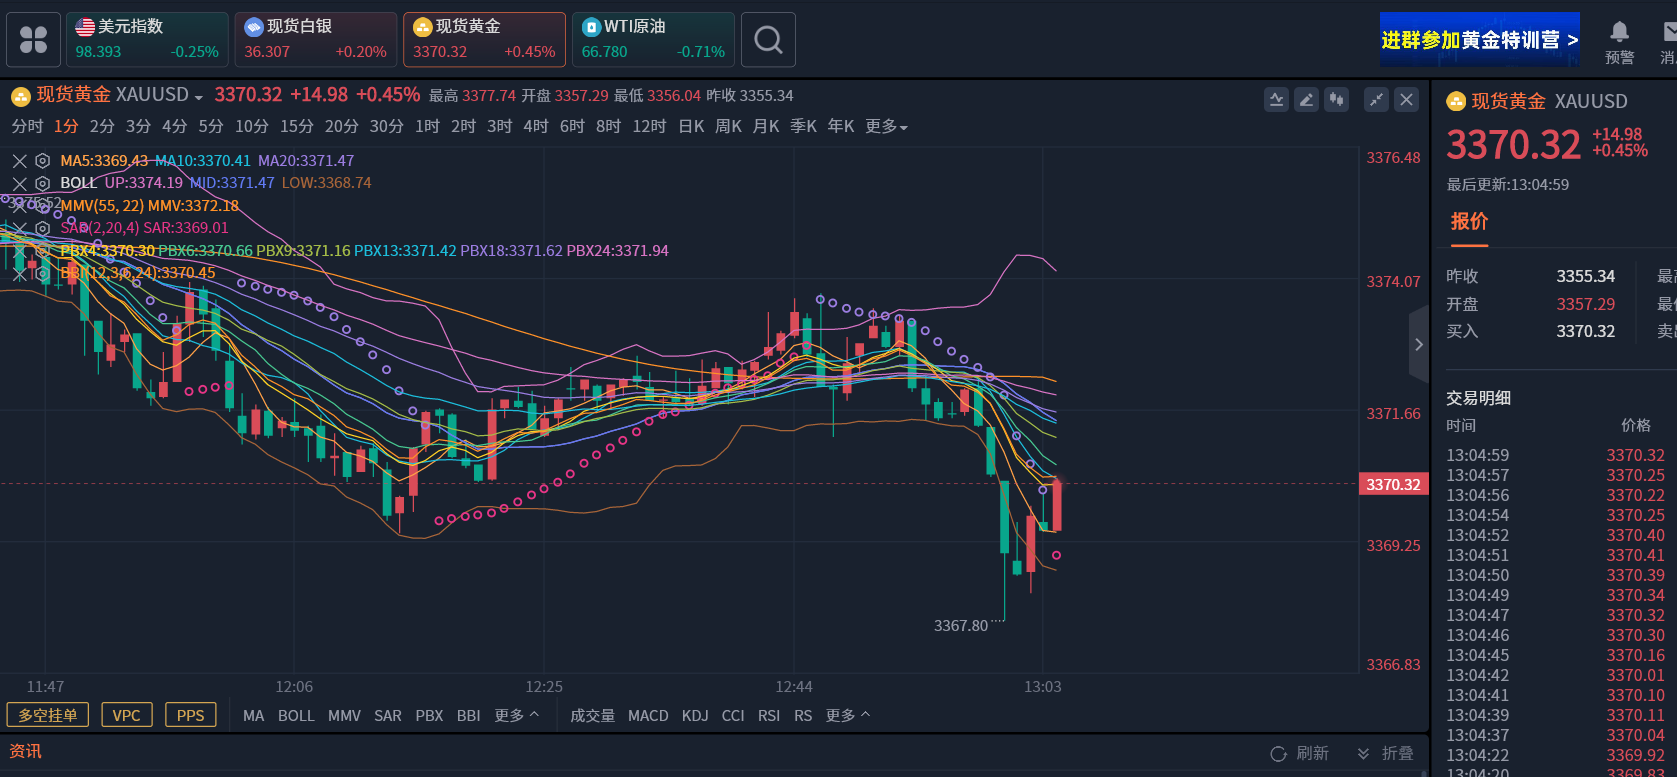Click the 13:04:22 trade row priced 3369.92
This screenshot has height=777, width=1677.
(x=1555, y=755)
